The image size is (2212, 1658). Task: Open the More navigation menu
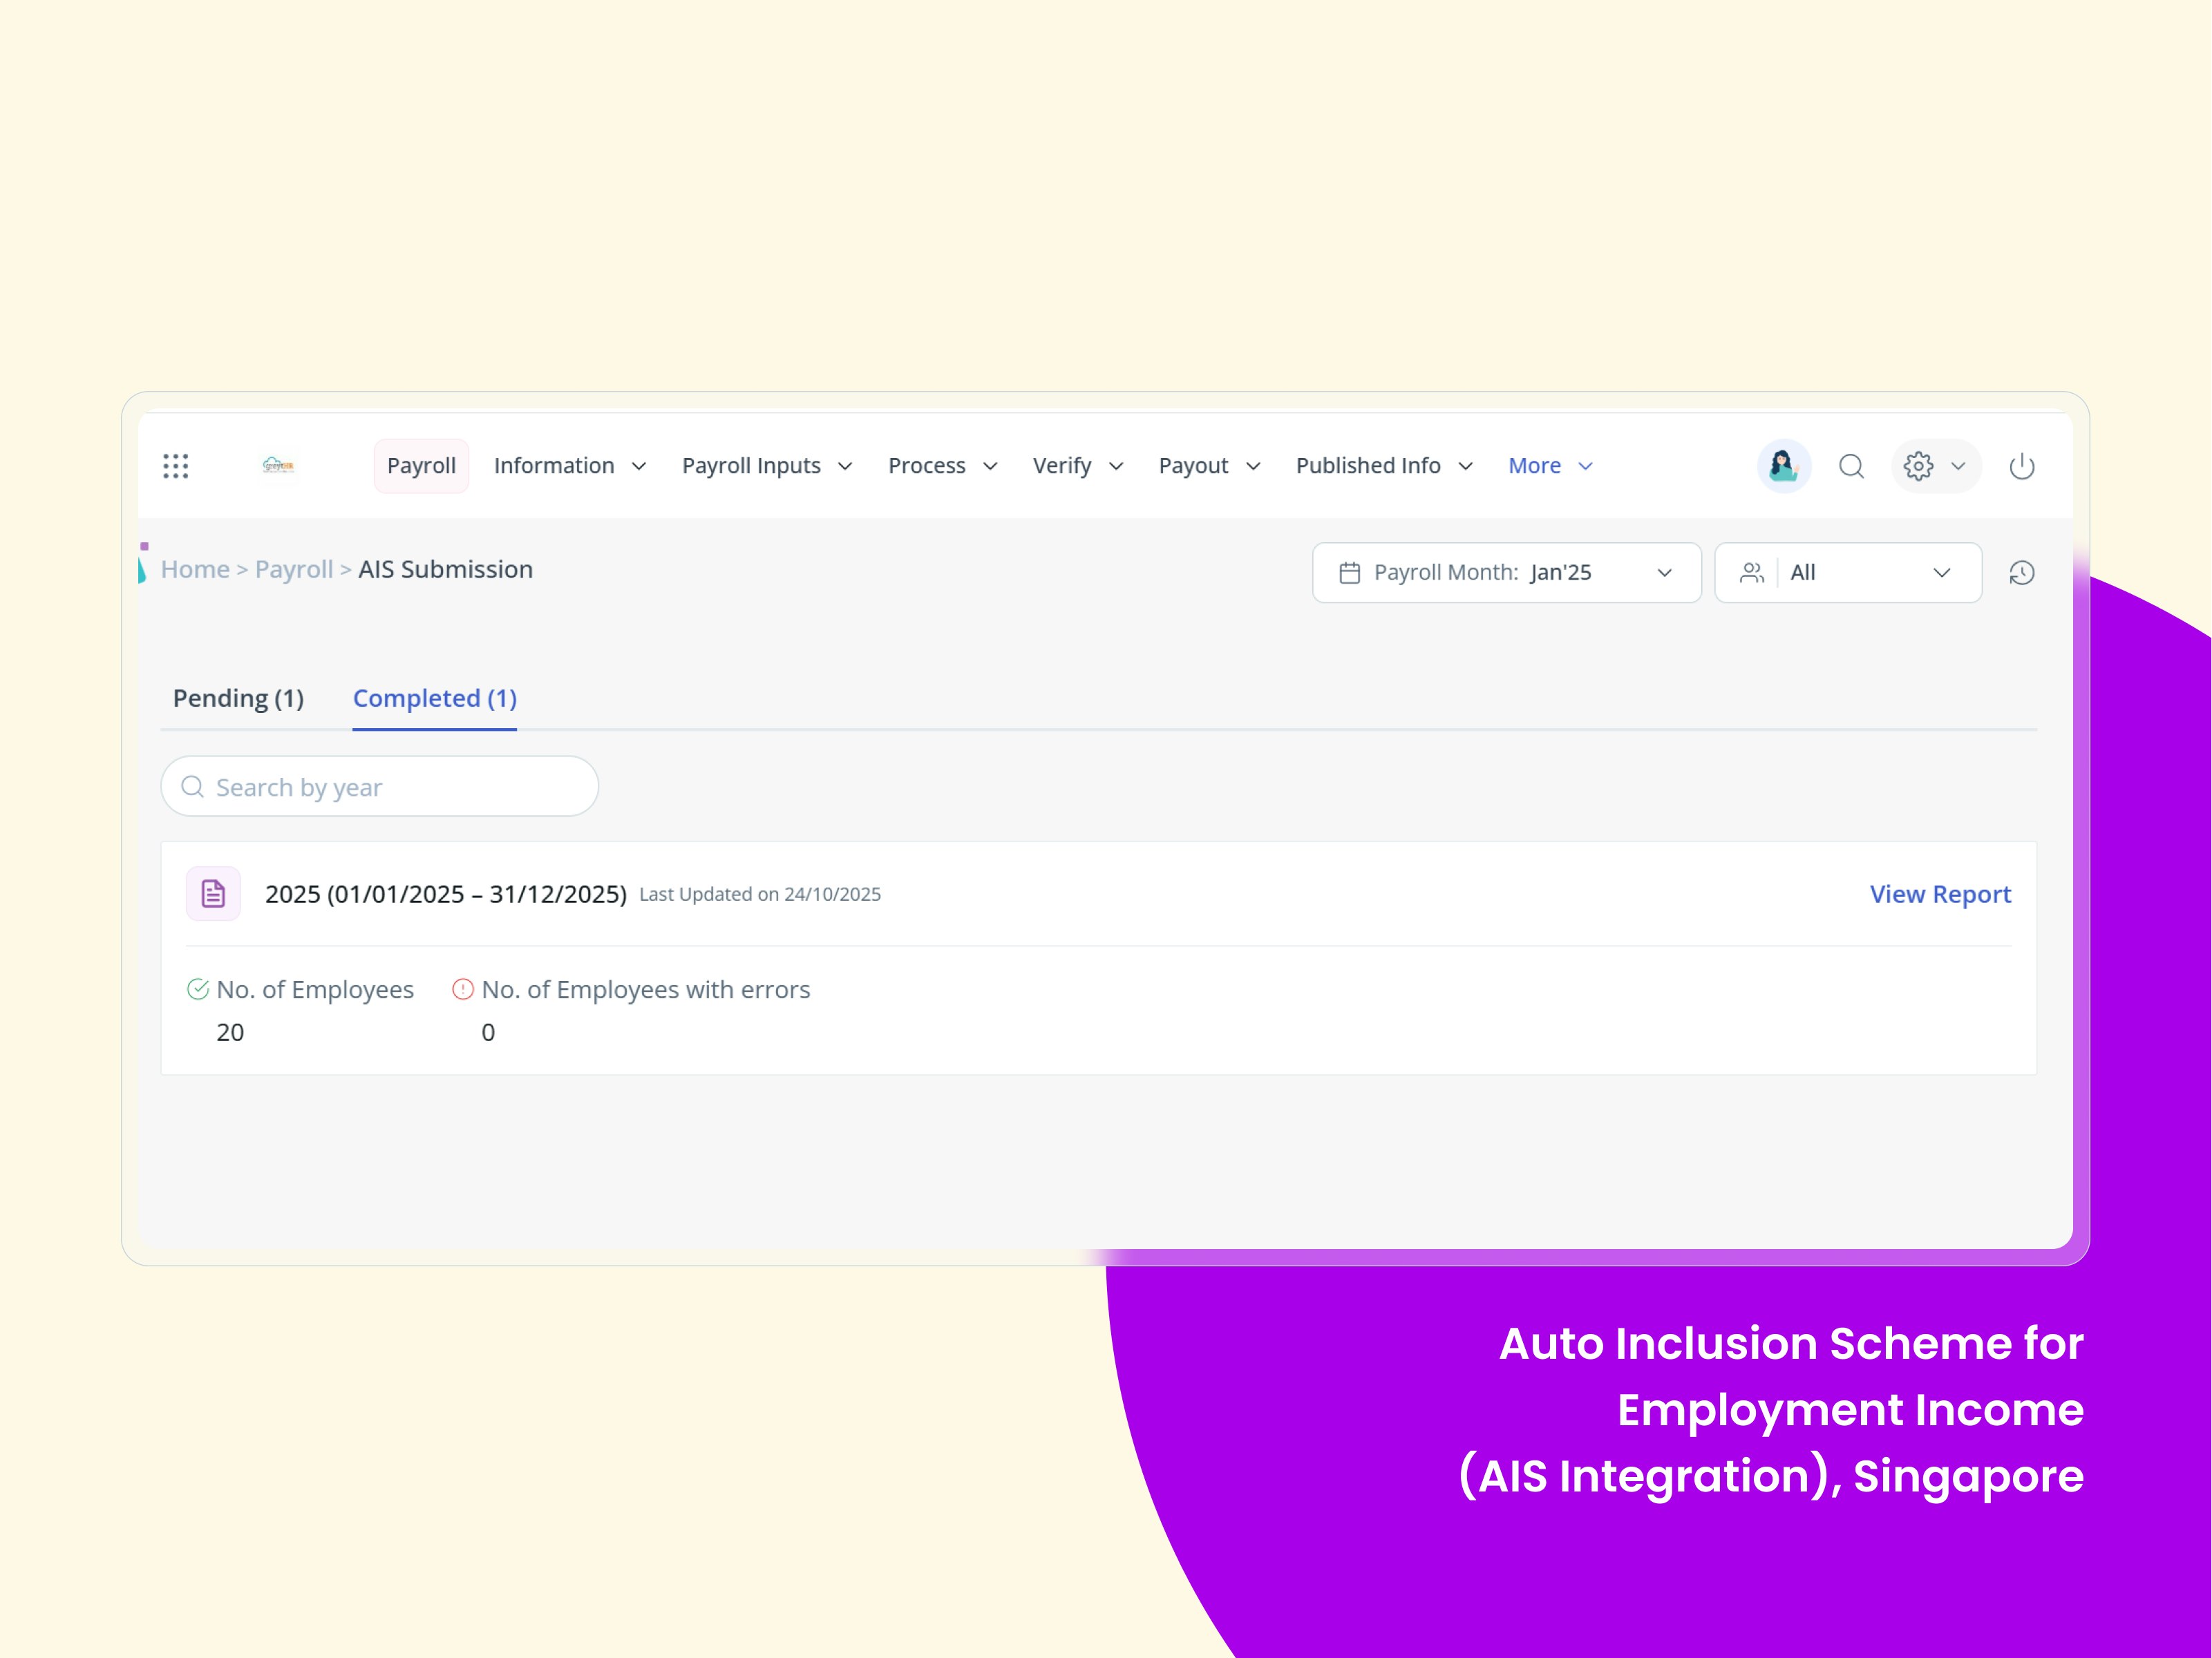[1549, 466]
